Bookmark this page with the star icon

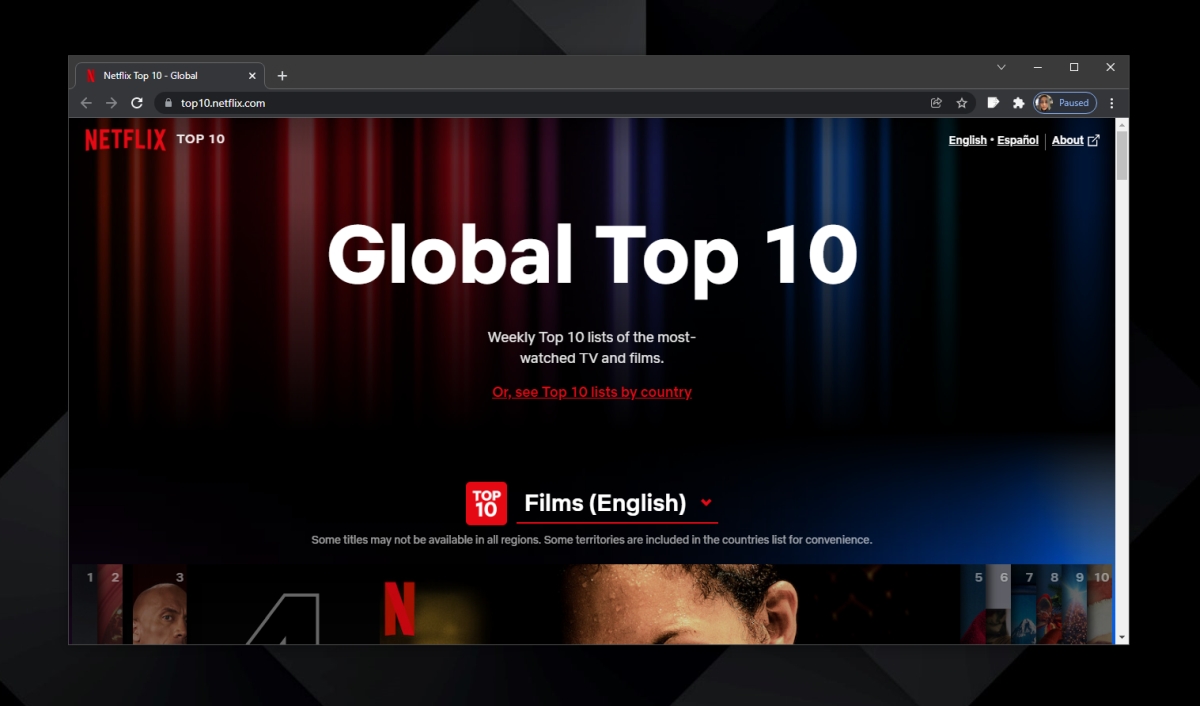coord(962,103)
